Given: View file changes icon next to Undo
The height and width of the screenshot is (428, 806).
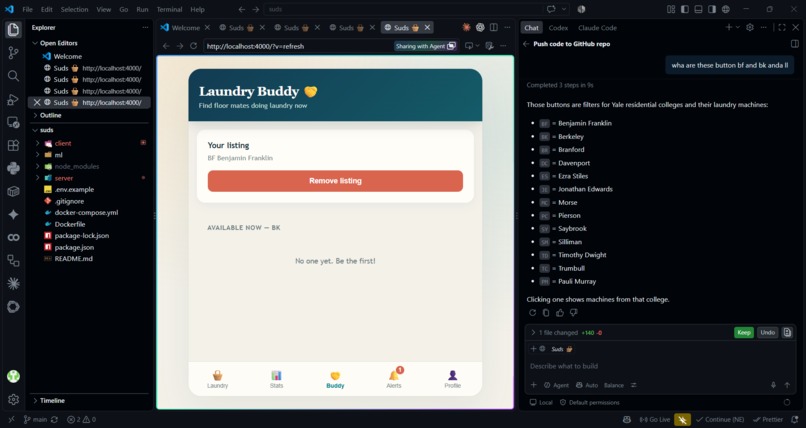Looking at the screenshot, I should tap(787, 332).
